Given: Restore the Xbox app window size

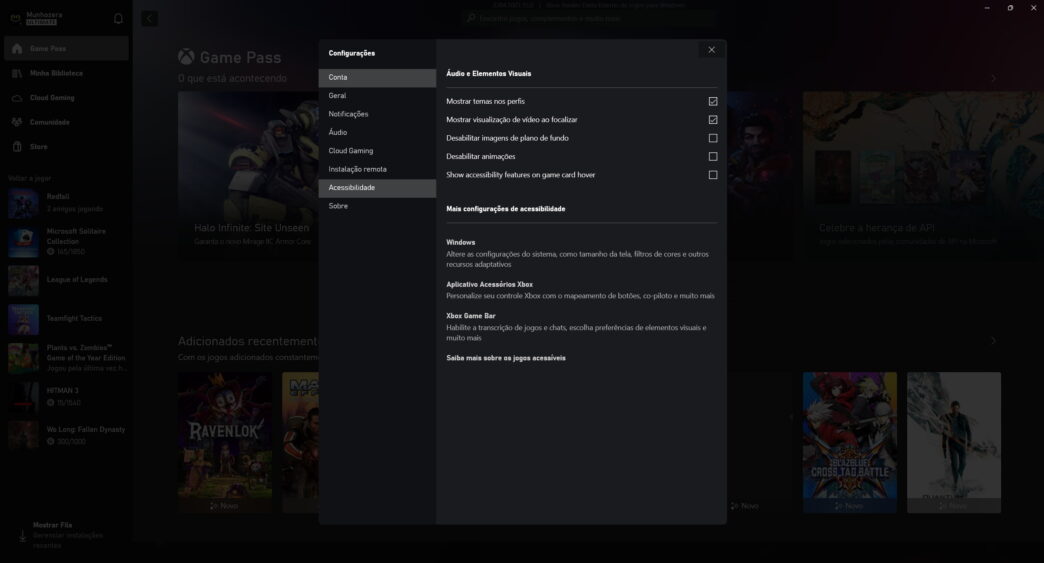Looking at the screenshot, I should pyautogui.click(x=1010, y=8).
